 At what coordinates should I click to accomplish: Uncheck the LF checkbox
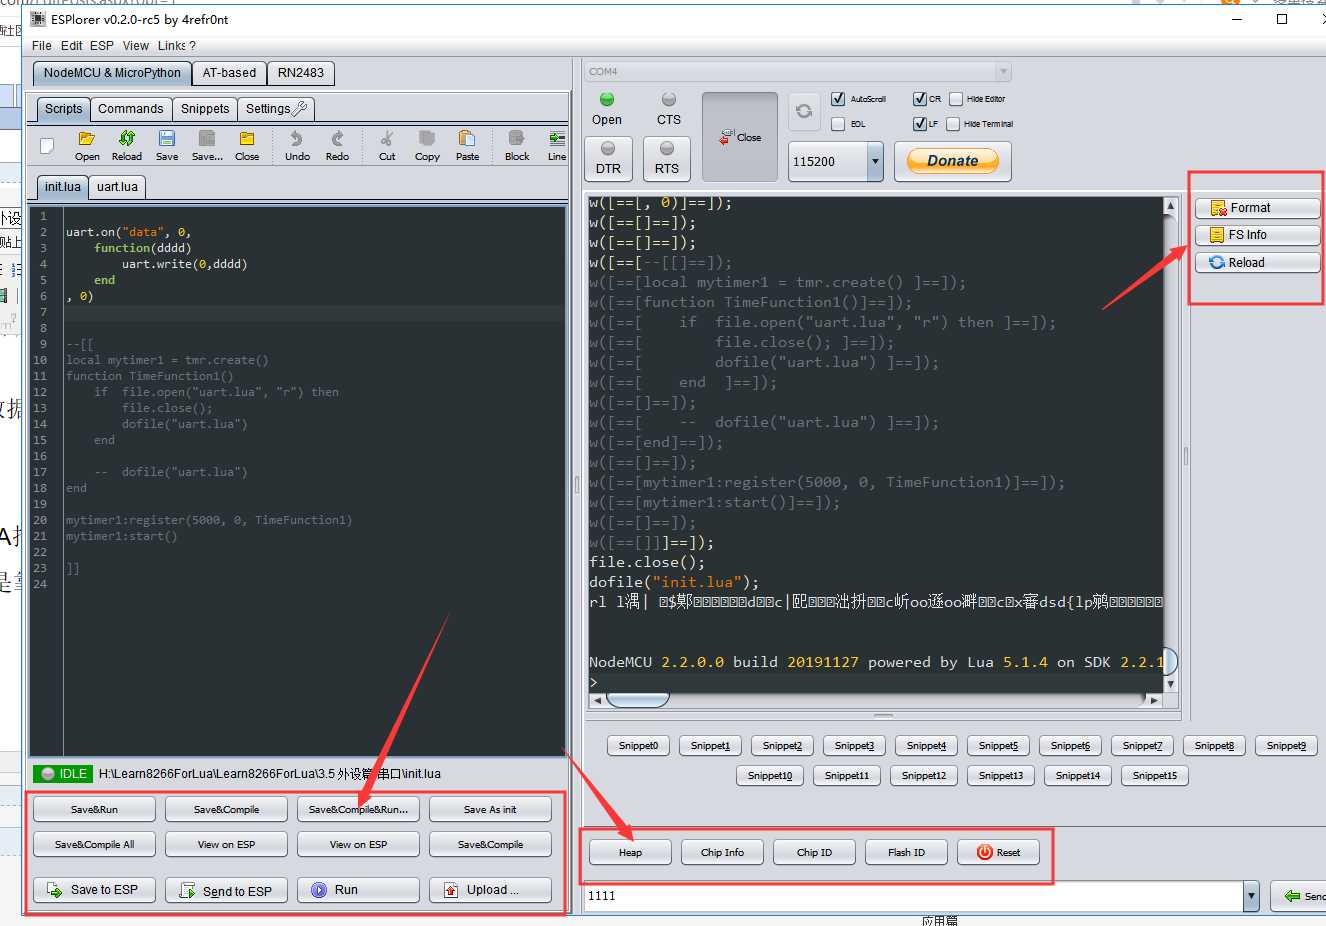[x=919, y=124]
